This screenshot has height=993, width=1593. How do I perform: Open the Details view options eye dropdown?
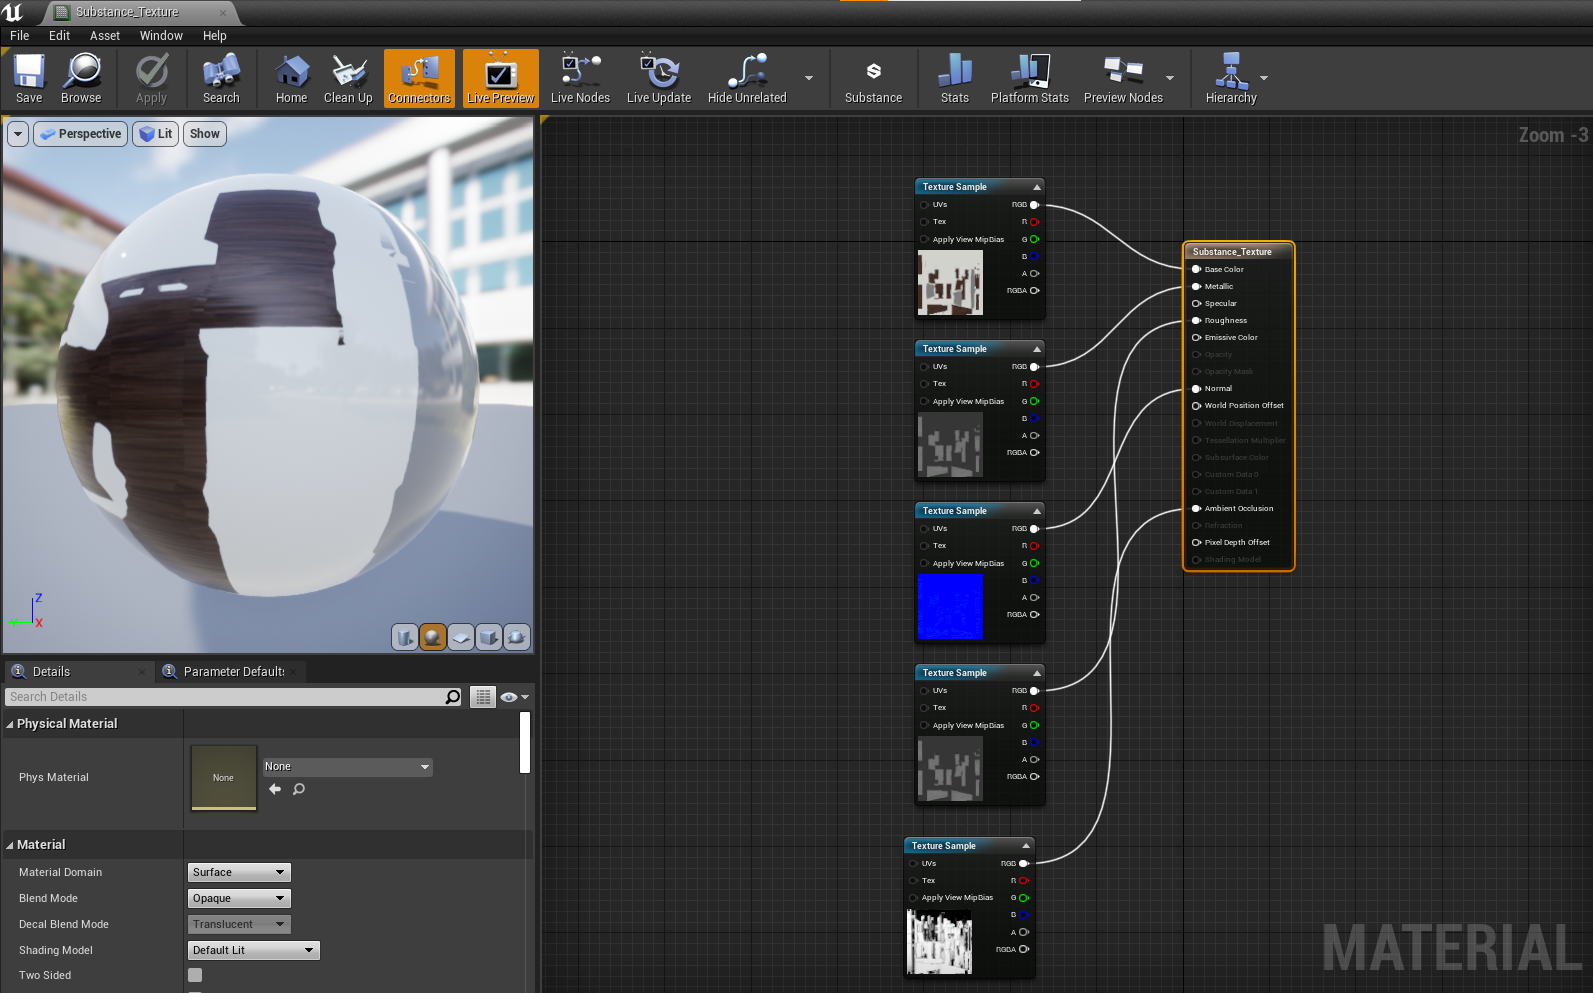pyautogui.click(x=514, y=697)
